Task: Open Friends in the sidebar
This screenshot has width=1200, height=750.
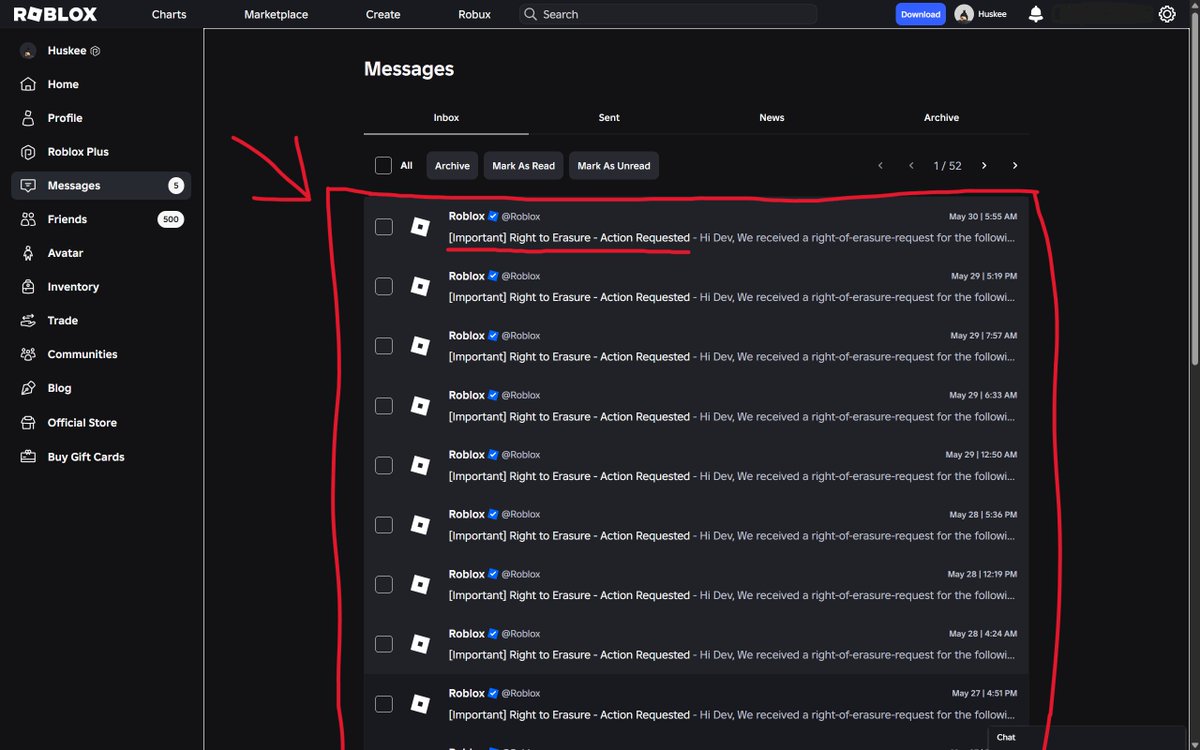Action: 67,219
